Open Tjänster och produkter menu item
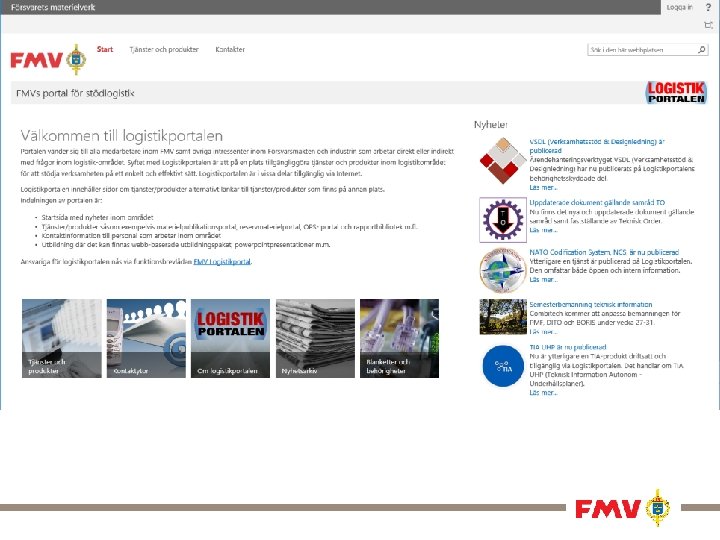The image size is (720, 540). click(x=164, y=50)
